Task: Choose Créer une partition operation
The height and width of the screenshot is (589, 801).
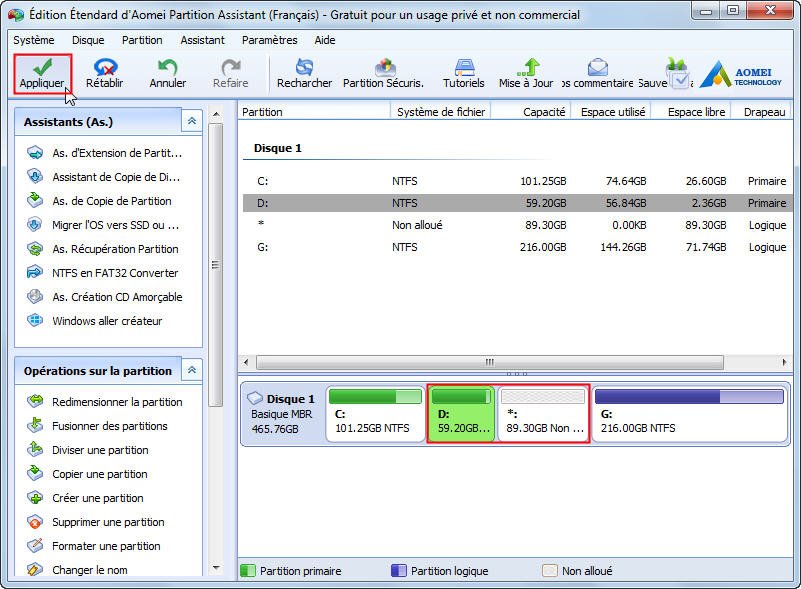Action: (85, 498)
